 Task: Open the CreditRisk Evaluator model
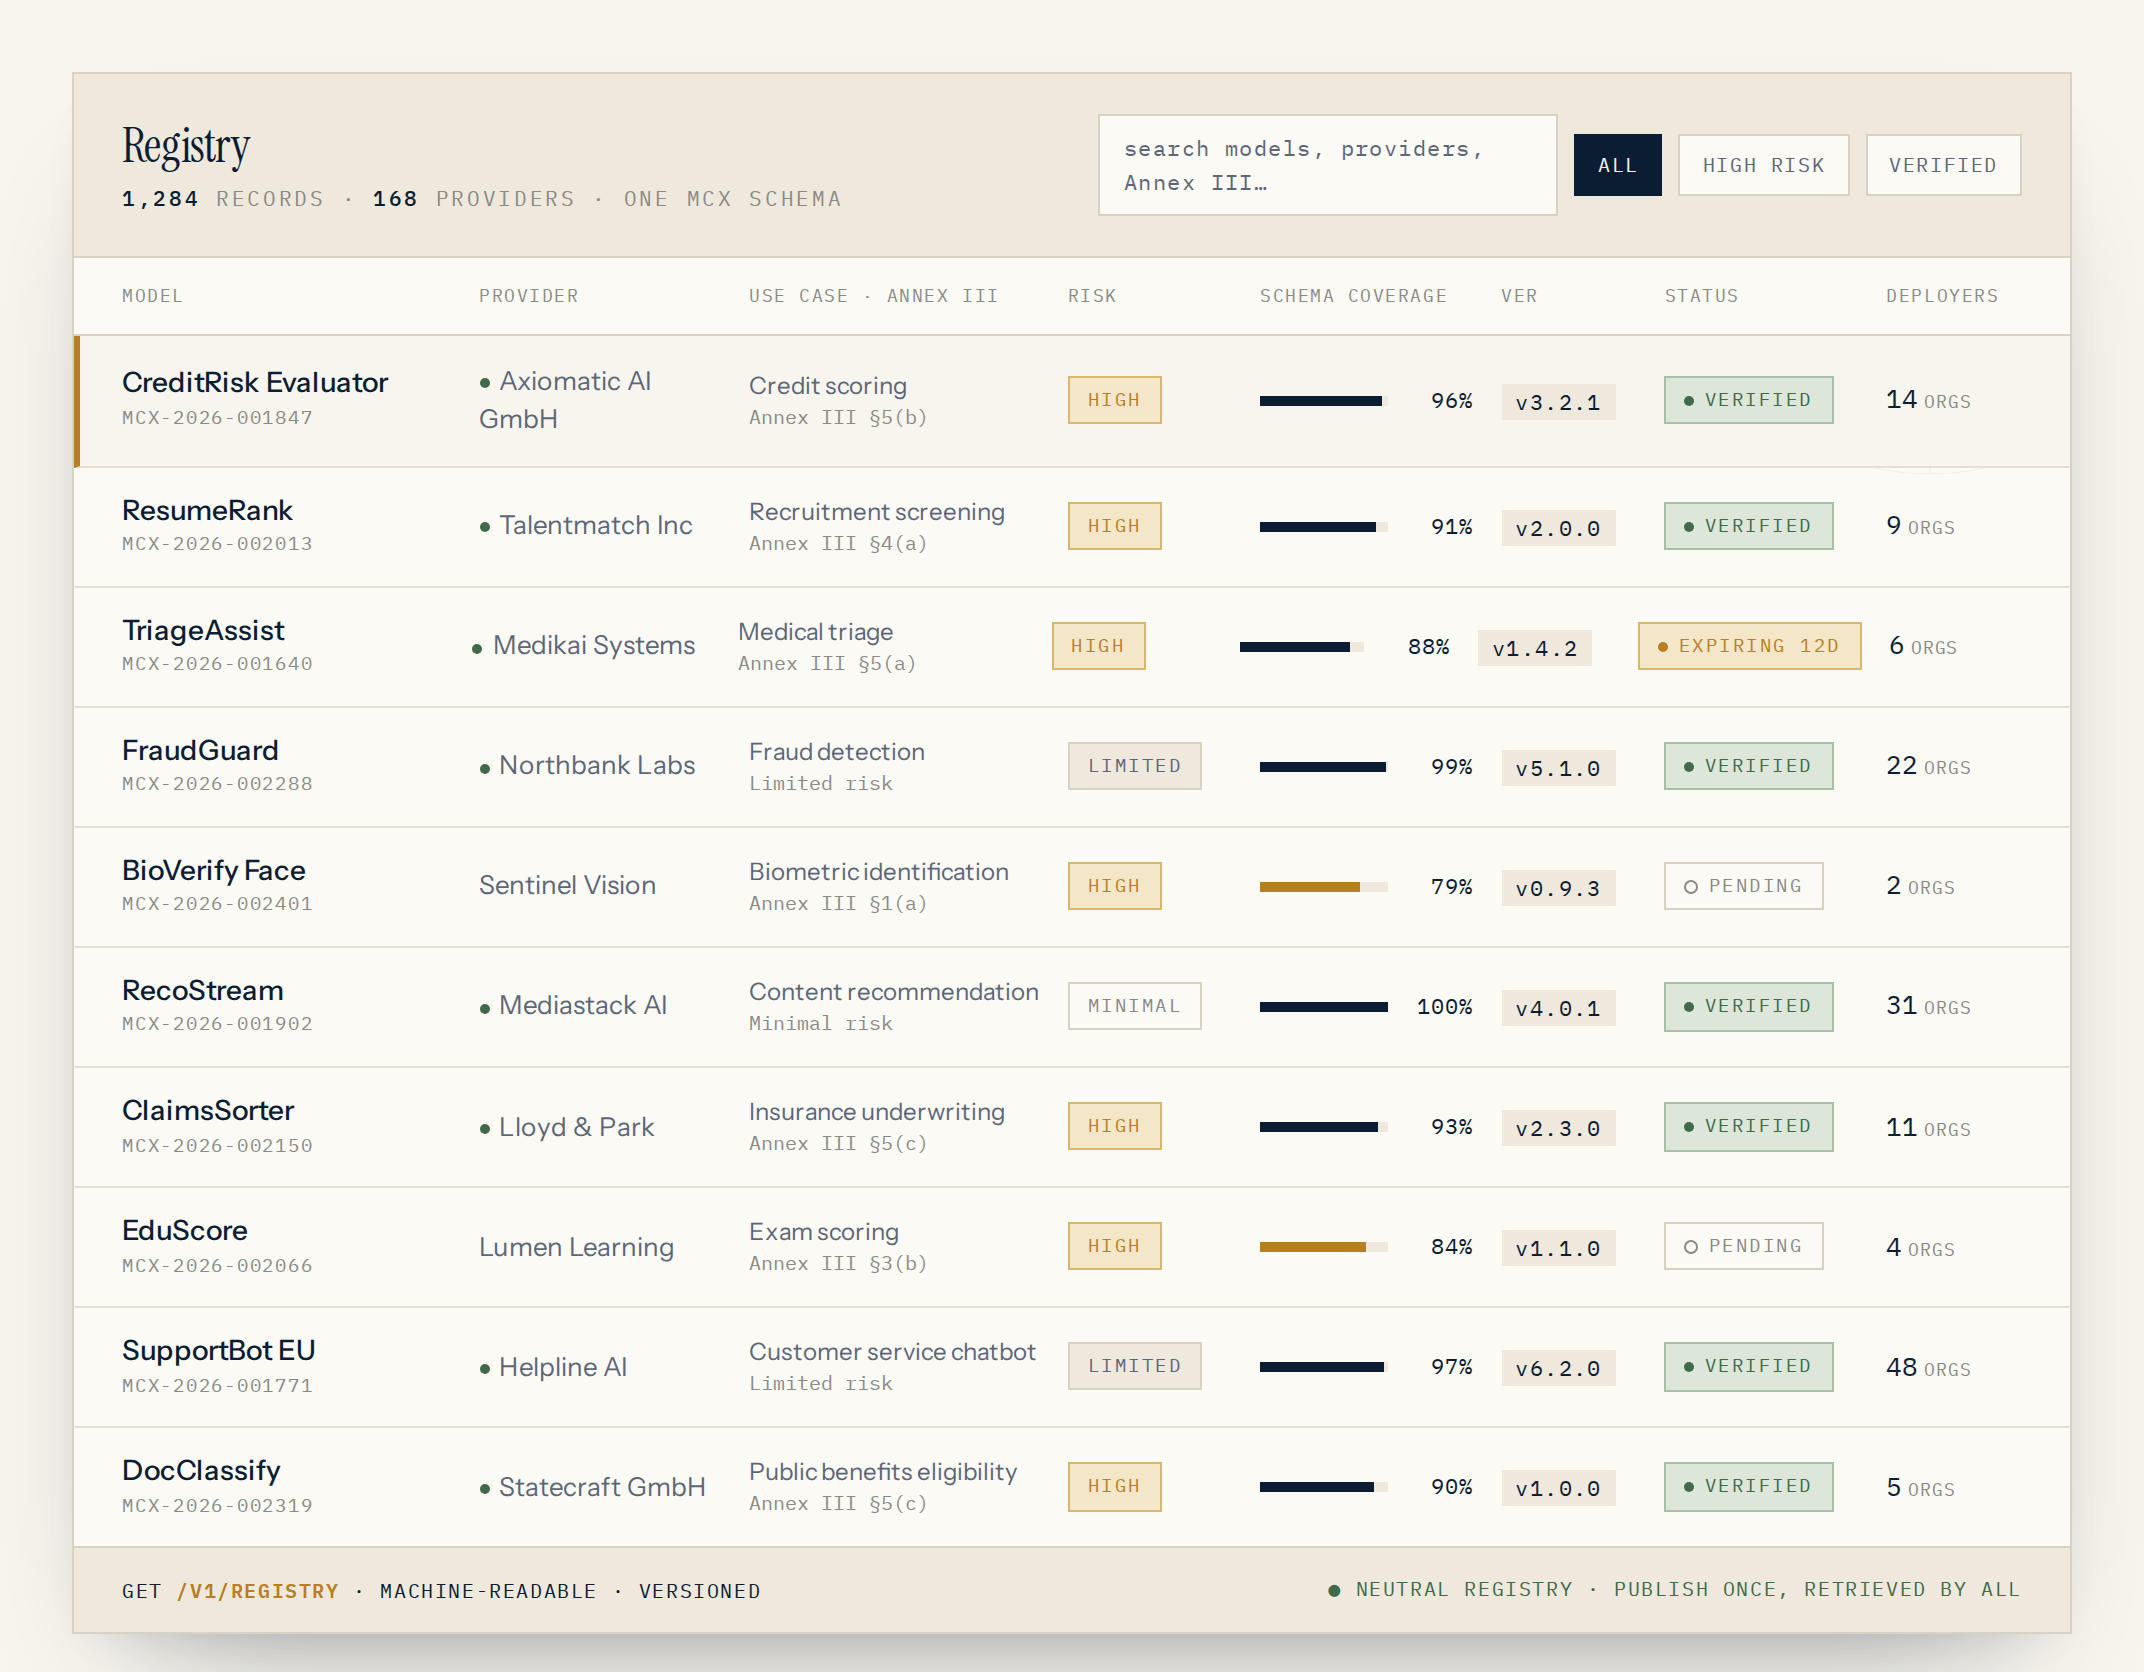tap(255, 382)
